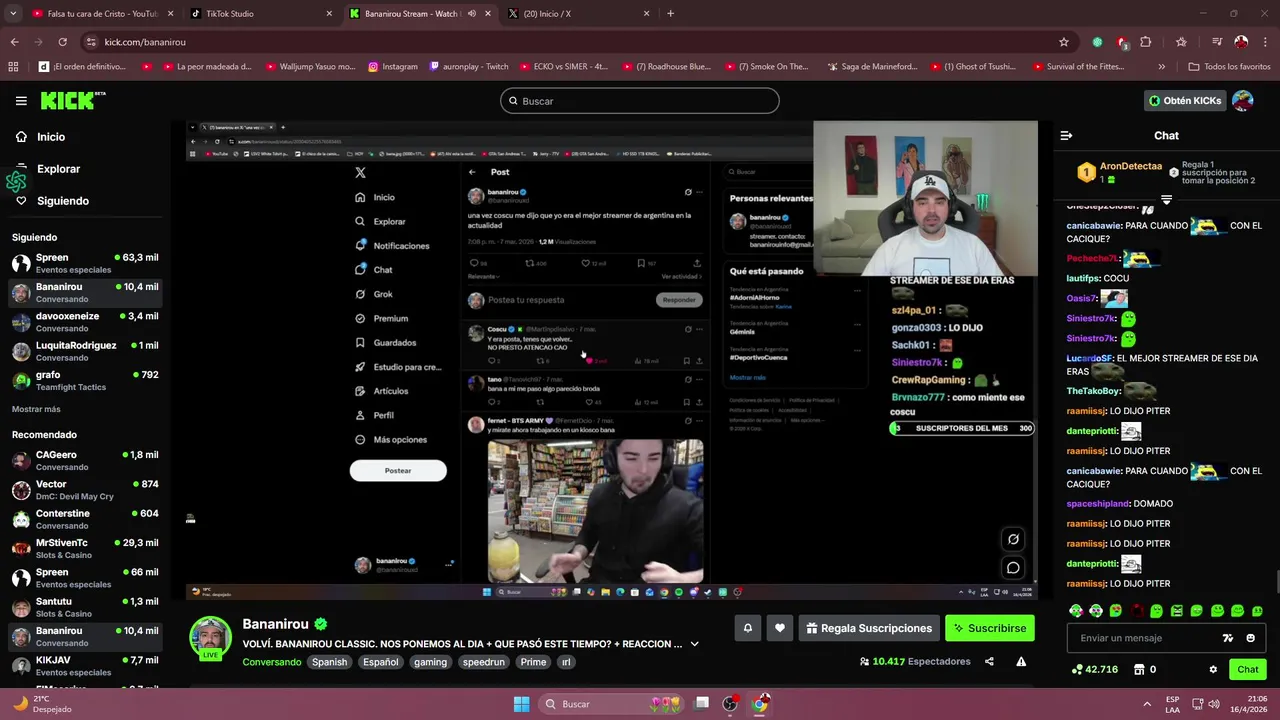Open the emoji smiley picker in chat

click(x=1250, y=638)
